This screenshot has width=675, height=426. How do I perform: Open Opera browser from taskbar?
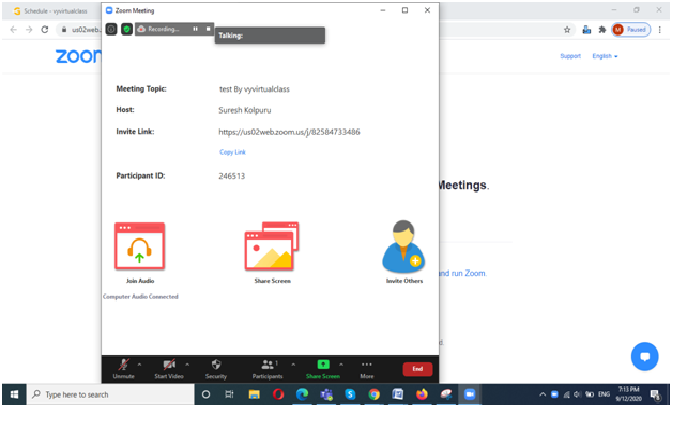click(278, 394)
